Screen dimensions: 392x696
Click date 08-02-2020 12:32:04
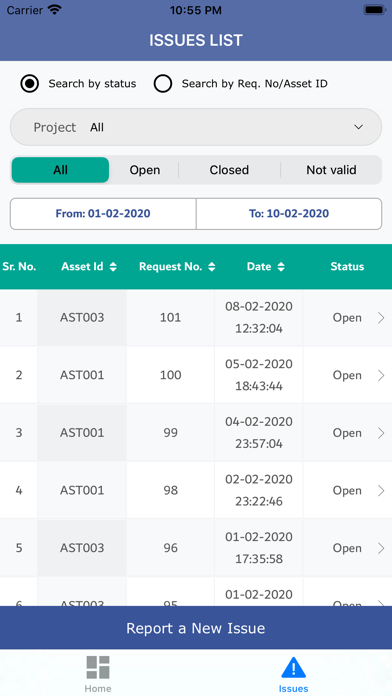[259, 318]
